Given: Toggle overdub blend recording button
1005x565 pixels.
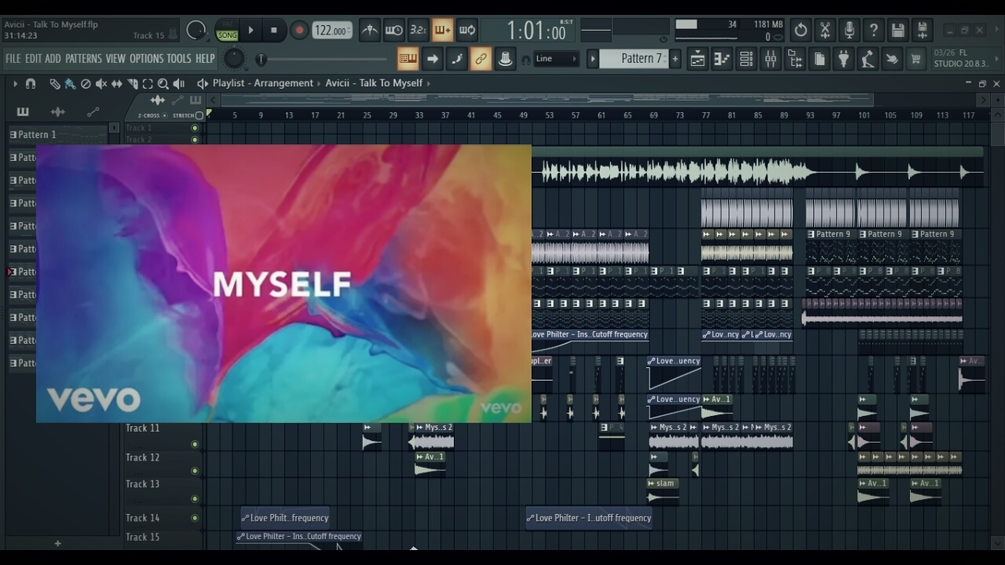Looking at the screenshot, I should click(442, 30).
